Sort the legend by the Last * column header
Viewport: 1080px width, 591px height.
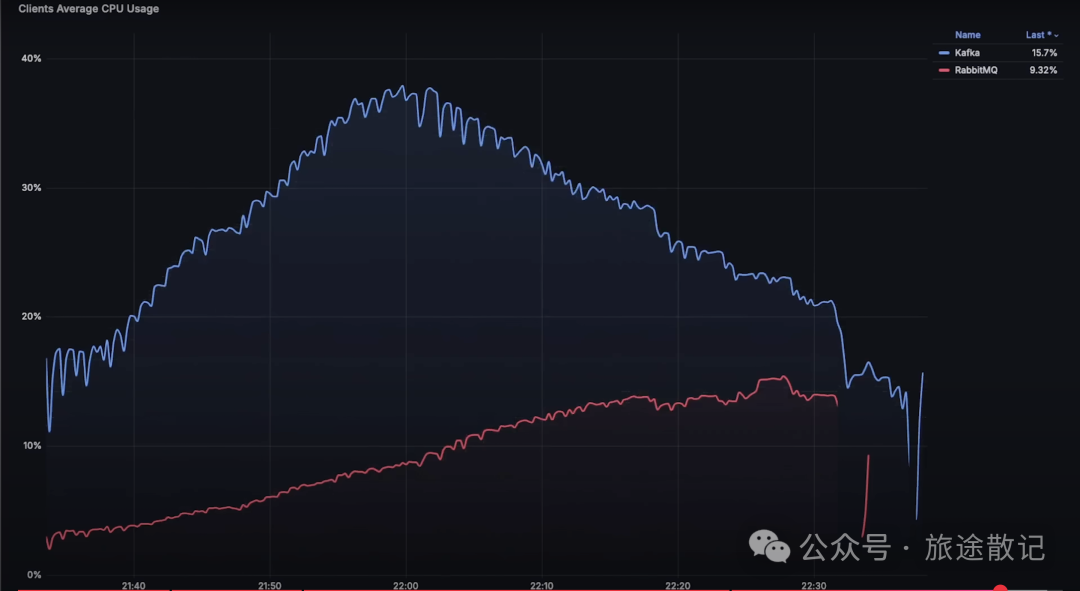[x=1038, y=35]
